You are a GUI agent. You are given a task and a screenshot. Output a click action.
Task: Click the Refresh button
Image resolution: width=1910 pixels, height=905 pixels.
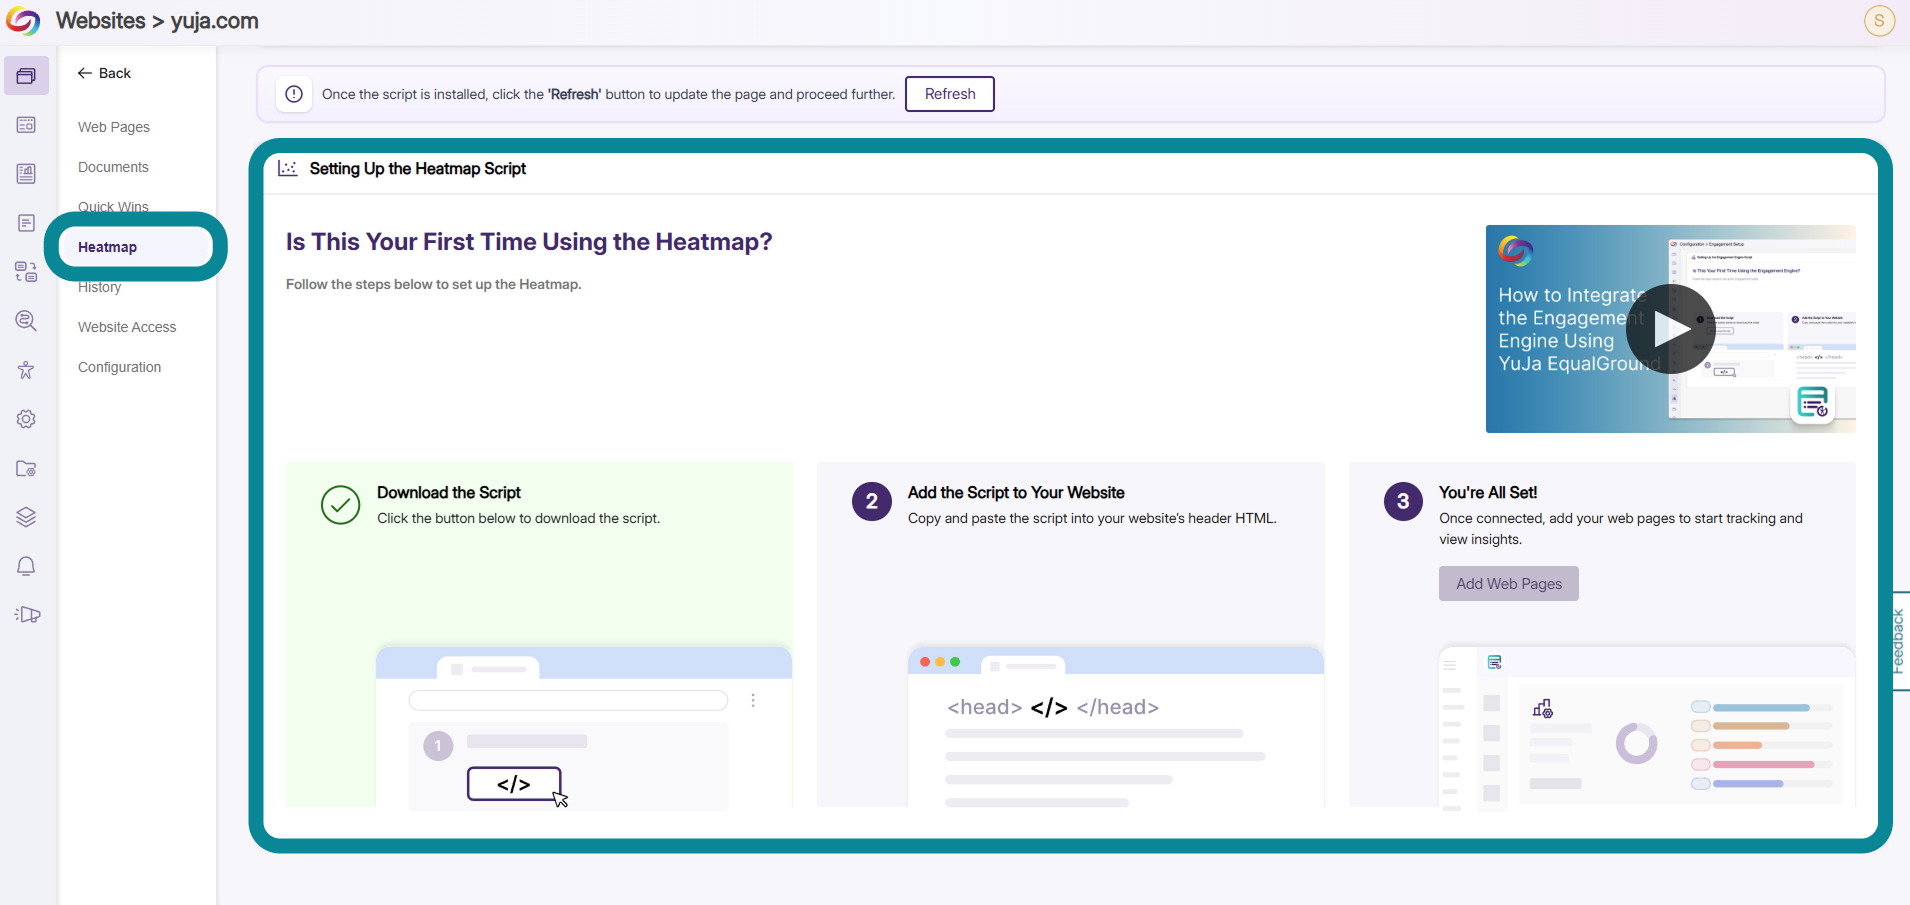pos(950,94)
